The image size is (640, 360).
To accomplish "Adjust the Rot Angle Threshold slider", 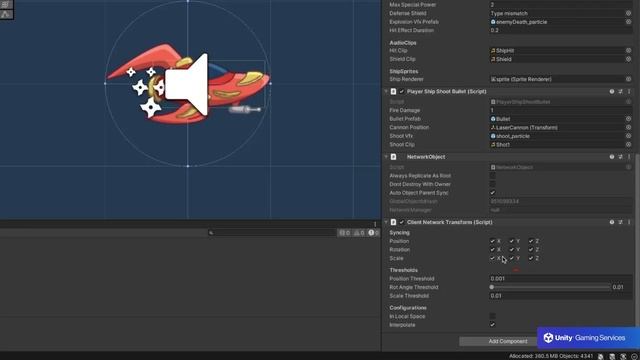I will click(551, 287).
